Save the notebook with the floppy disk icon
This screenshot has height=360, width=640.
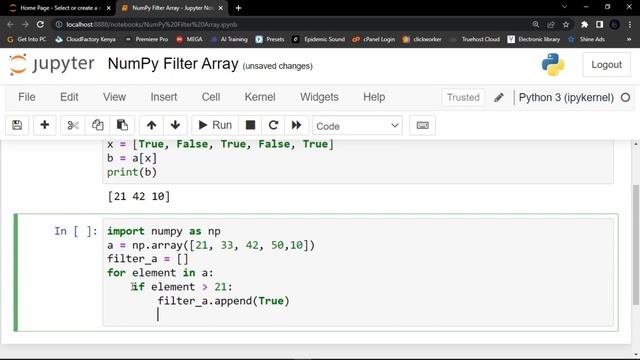(x=17, y=125)
